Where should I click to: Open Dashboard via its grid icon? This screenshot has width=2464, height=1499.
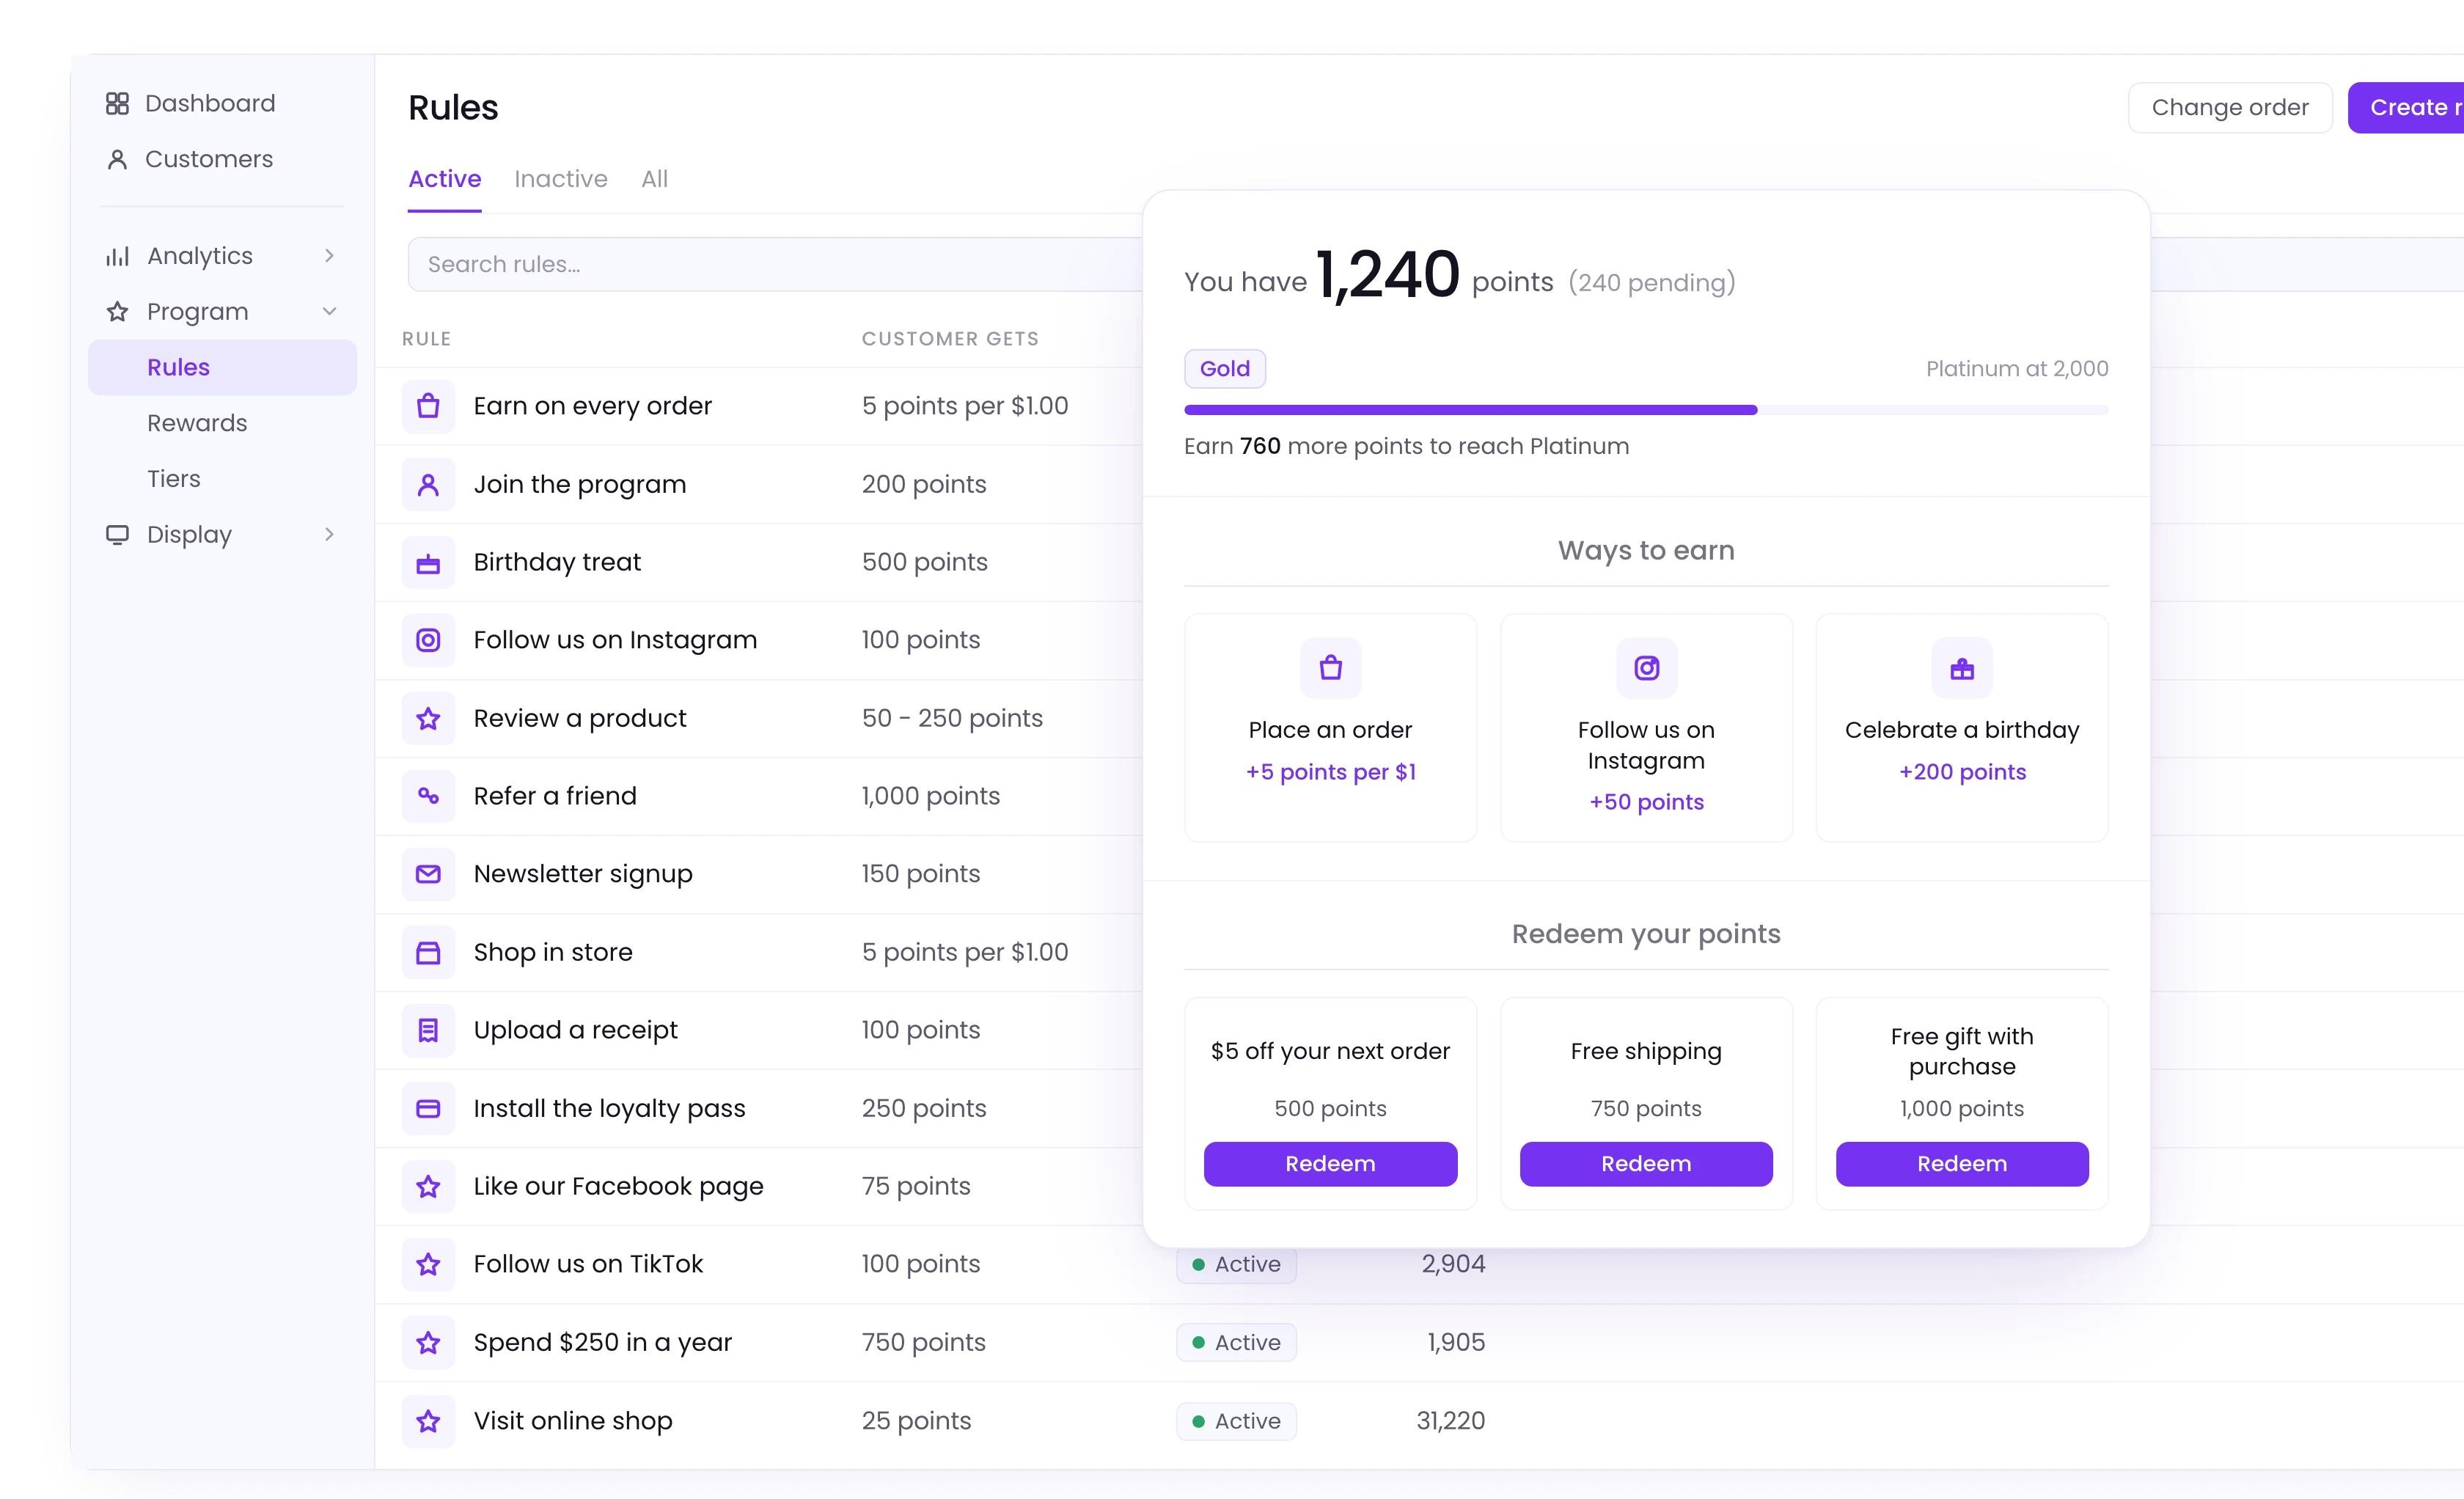[x=117, y=103]
